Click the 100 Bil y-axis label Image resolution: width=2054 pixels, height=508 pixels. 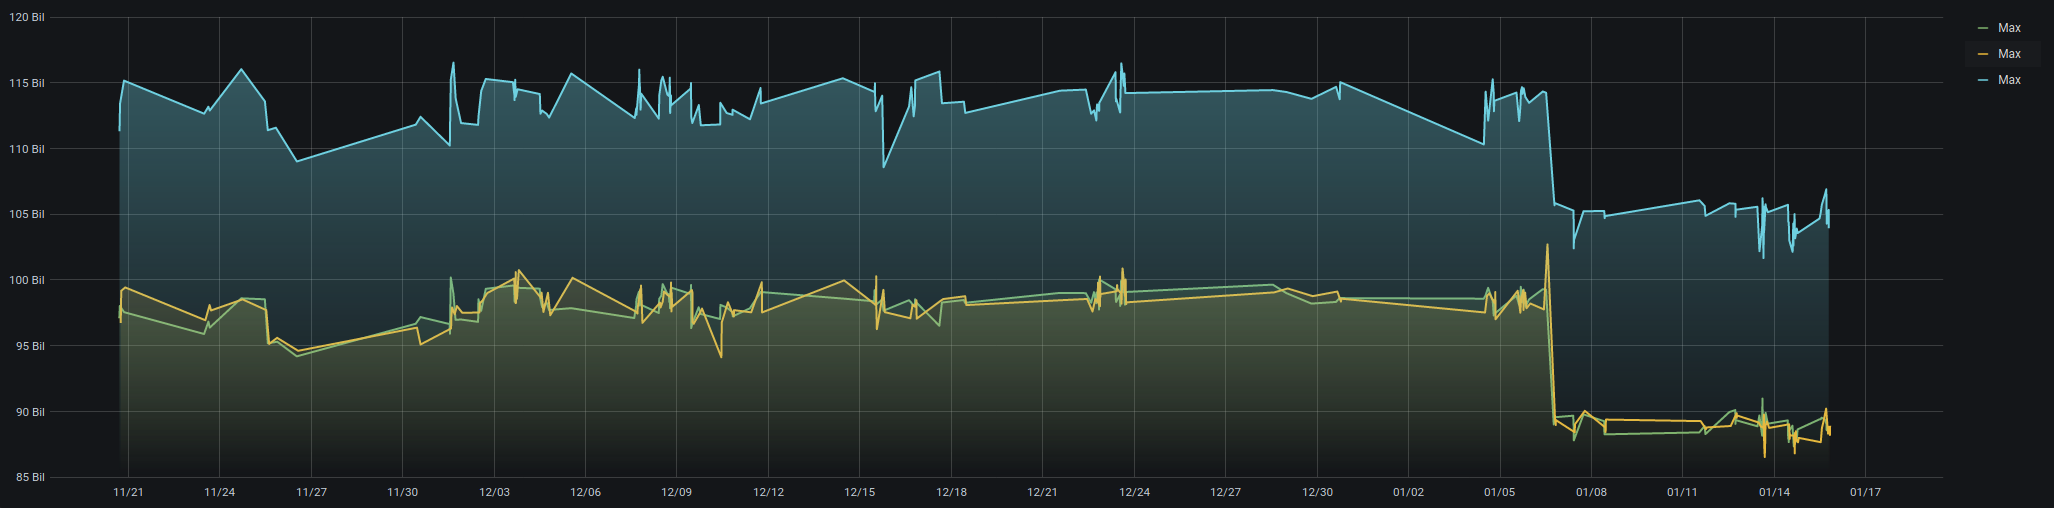coord(27,280)
